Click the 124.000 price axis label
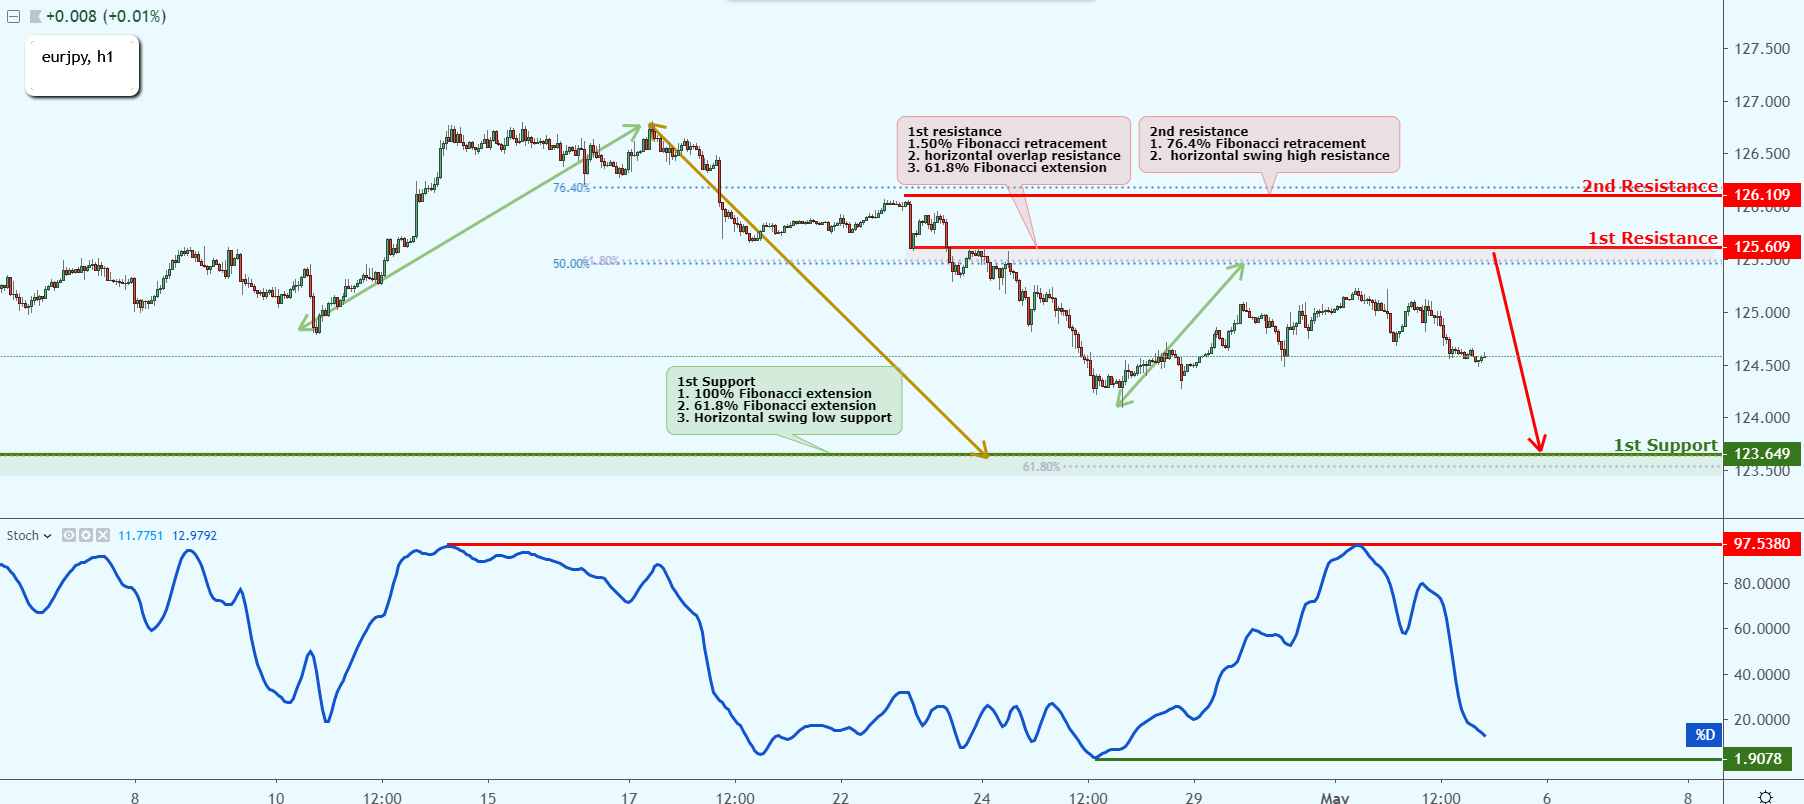Screen dimensions: 1804x804 click(x=1762, y=418)
